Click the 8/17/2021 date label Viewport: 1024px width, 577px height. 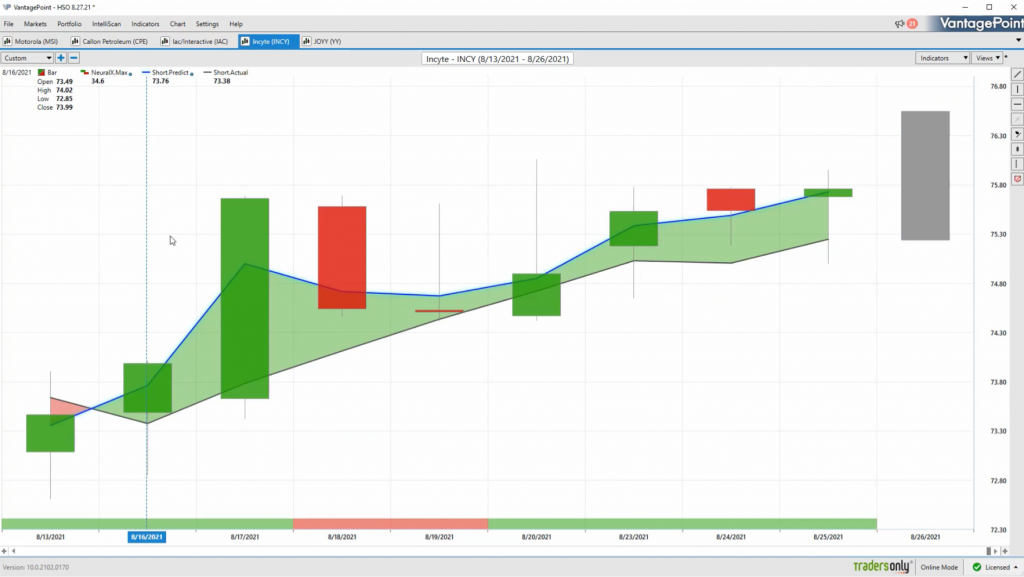[x=245, y=537]
